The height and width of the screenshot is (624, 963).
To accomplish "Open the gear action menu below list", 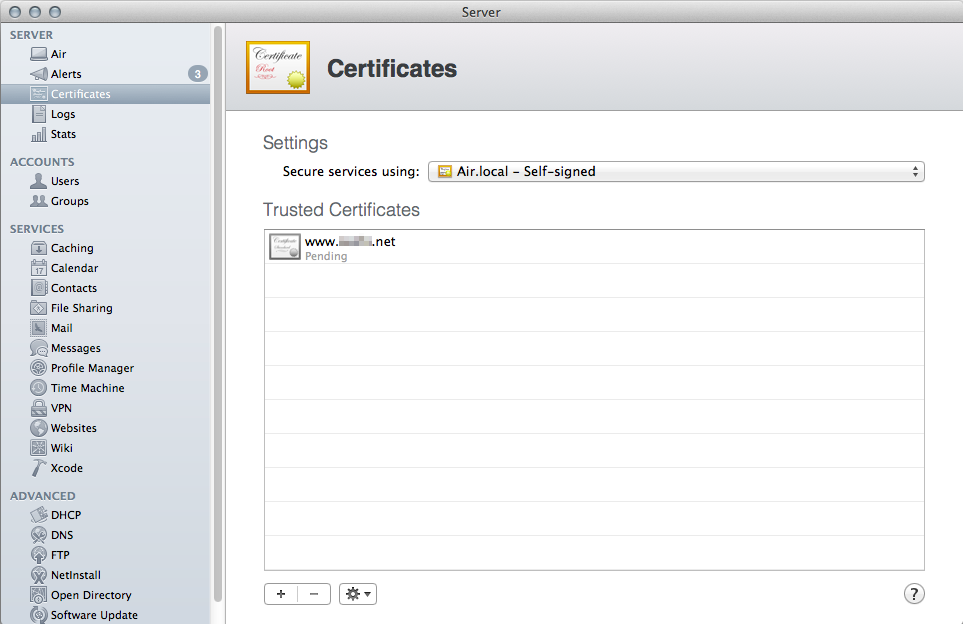I will [358, 594].
